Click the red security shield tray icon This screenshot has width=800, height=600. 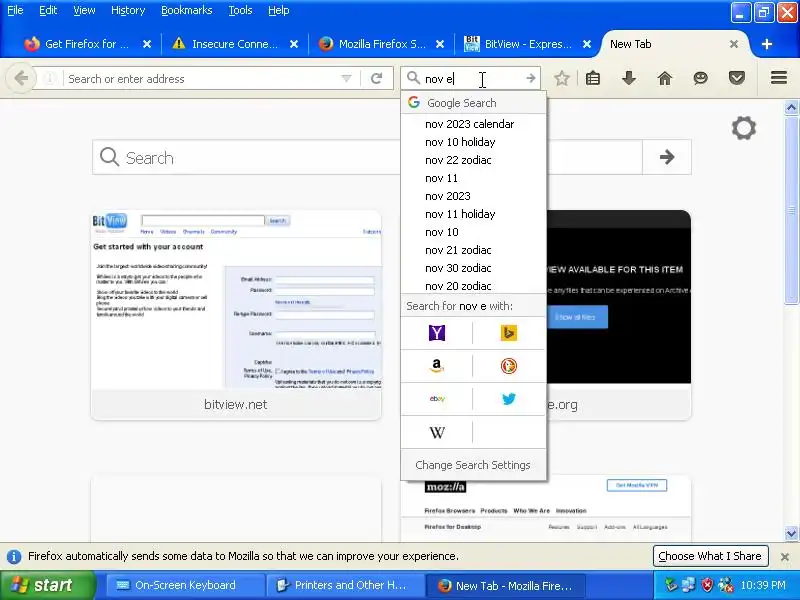click(707, 585)
